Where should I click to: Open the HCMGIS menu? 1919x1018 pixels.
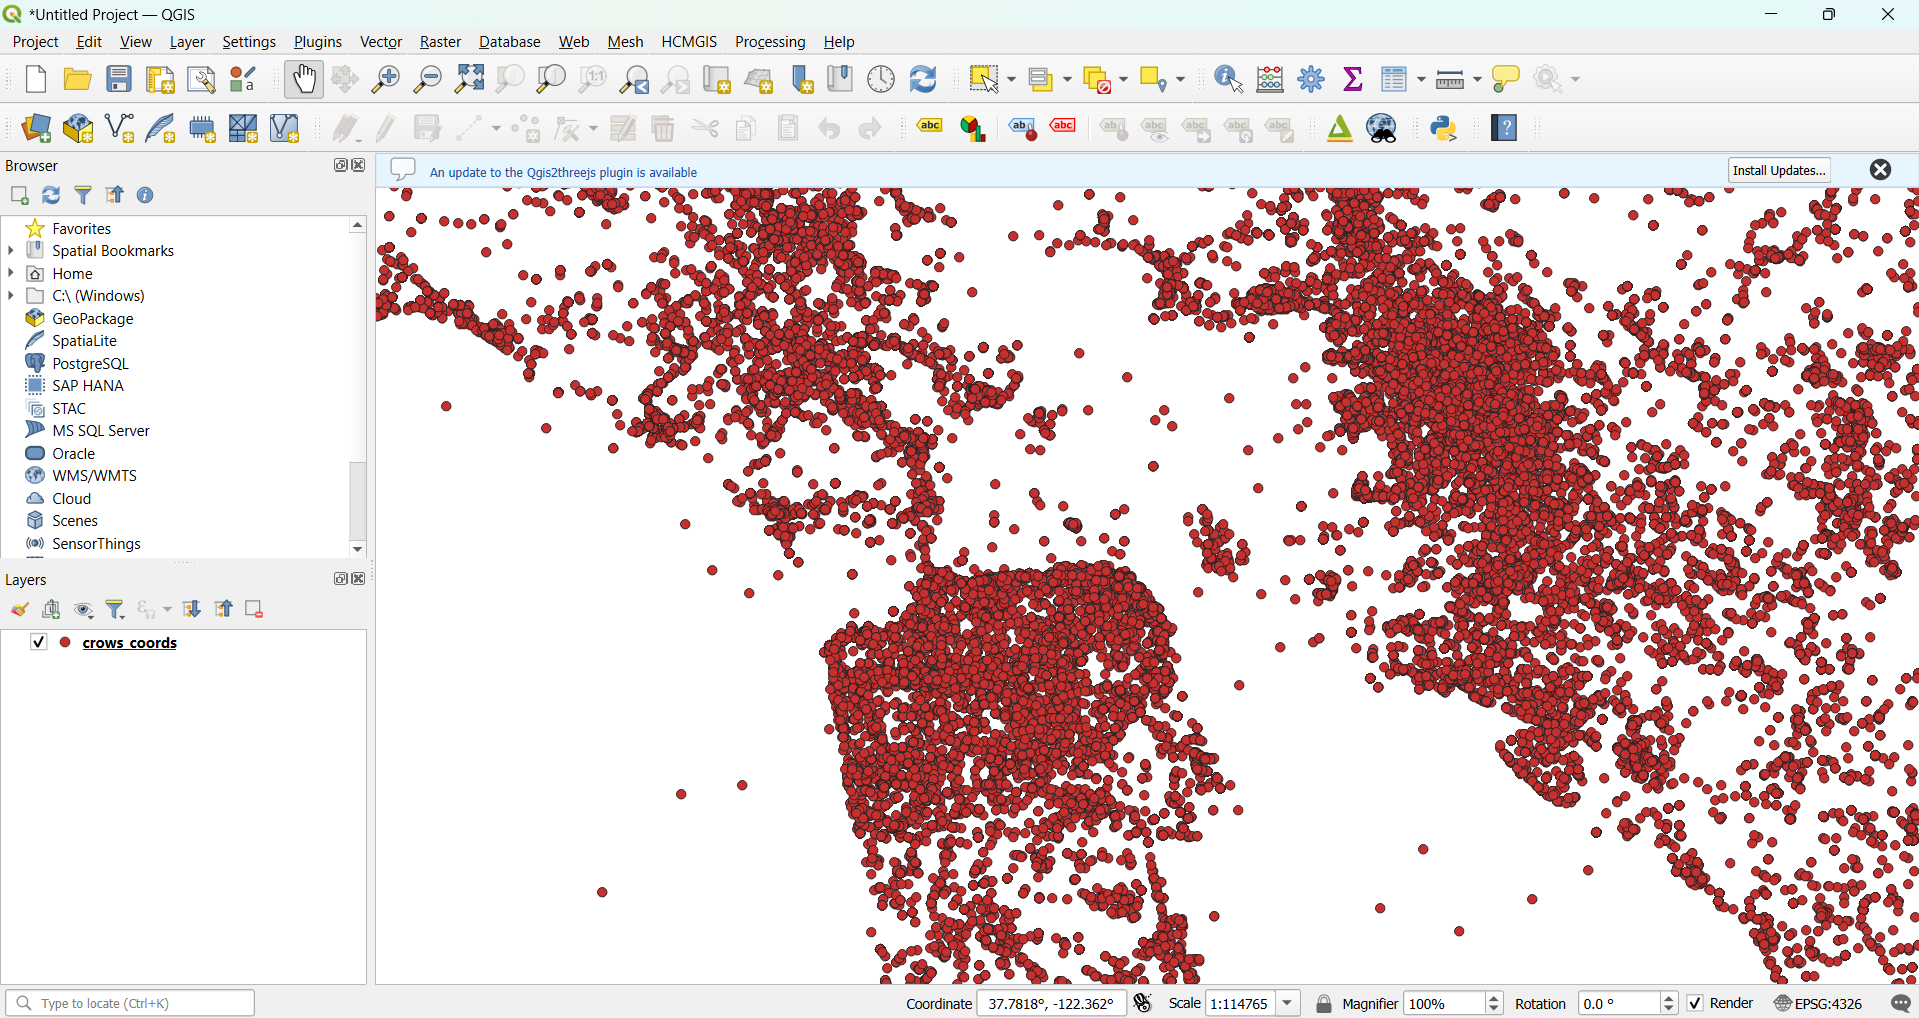689,42
